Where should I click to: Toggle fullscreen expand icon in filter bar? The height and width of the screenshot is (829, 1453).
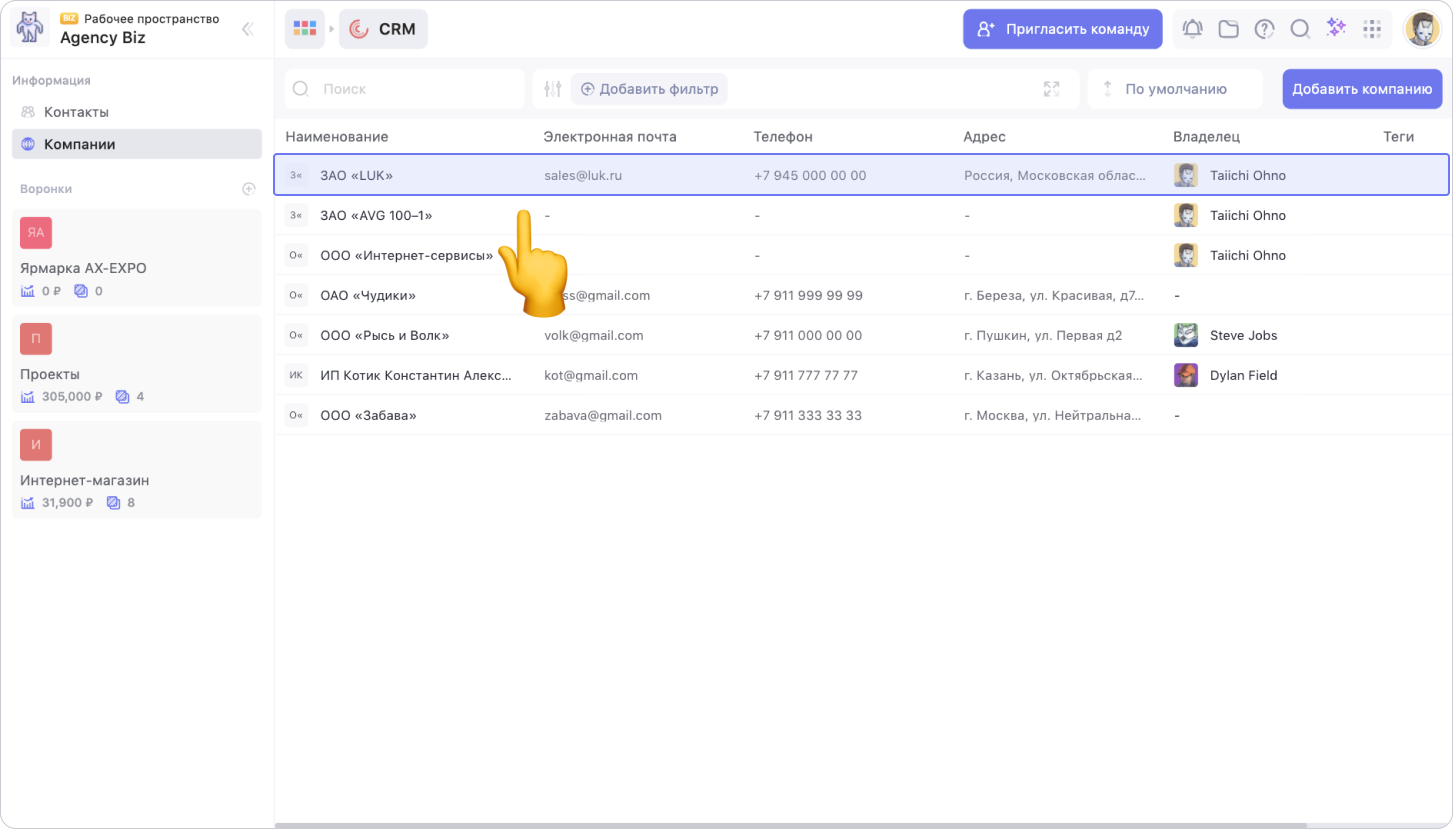coord(1051,89)
